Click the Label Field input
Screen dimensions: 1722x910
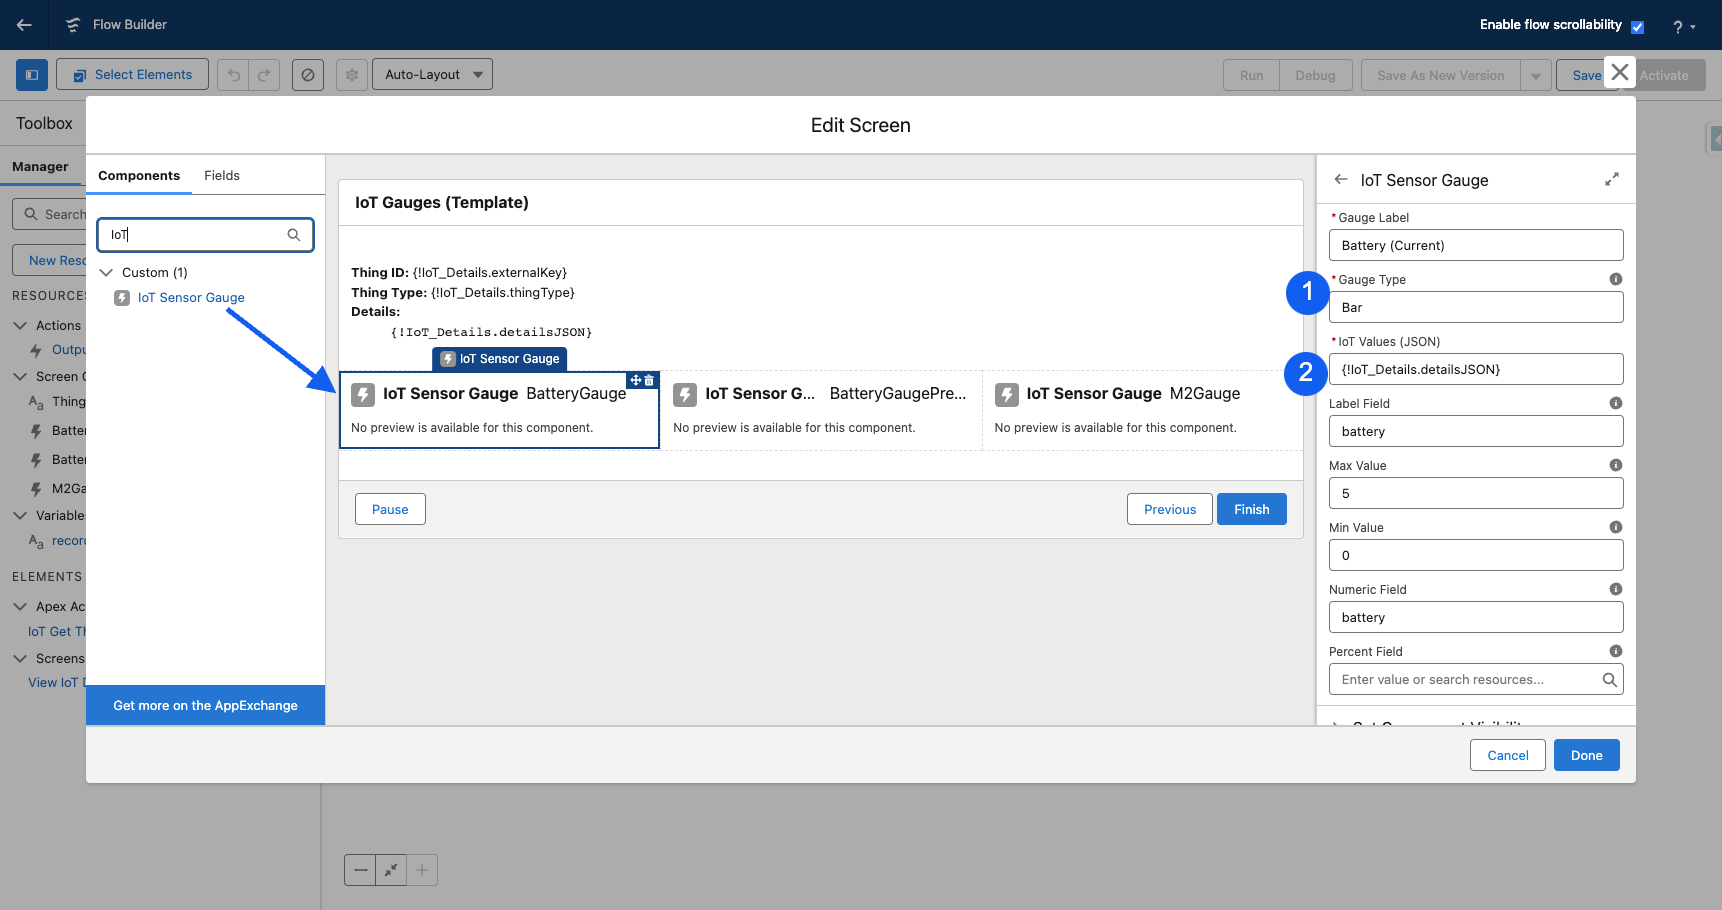pyautogui.click(x=1476, y=431)
